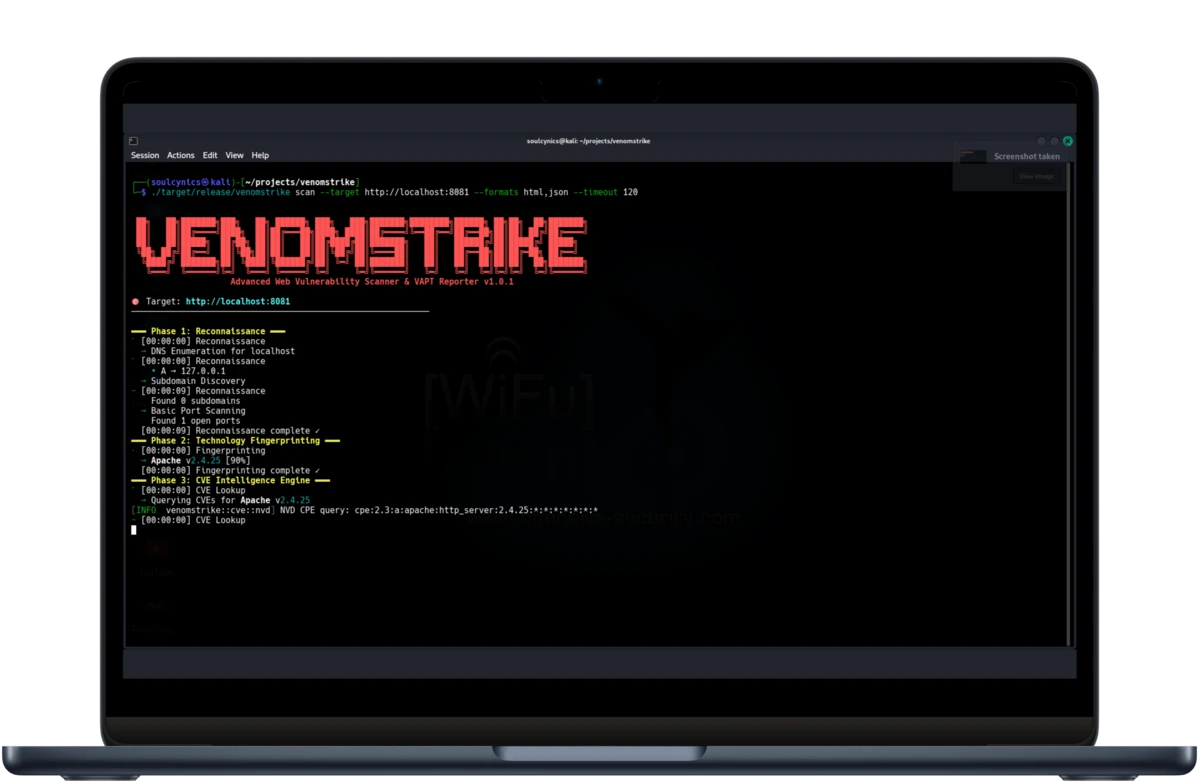Screen dimensions: 1200x783
Task: Click the Basic Port Scanning line
Action: [x=193, y=411]
